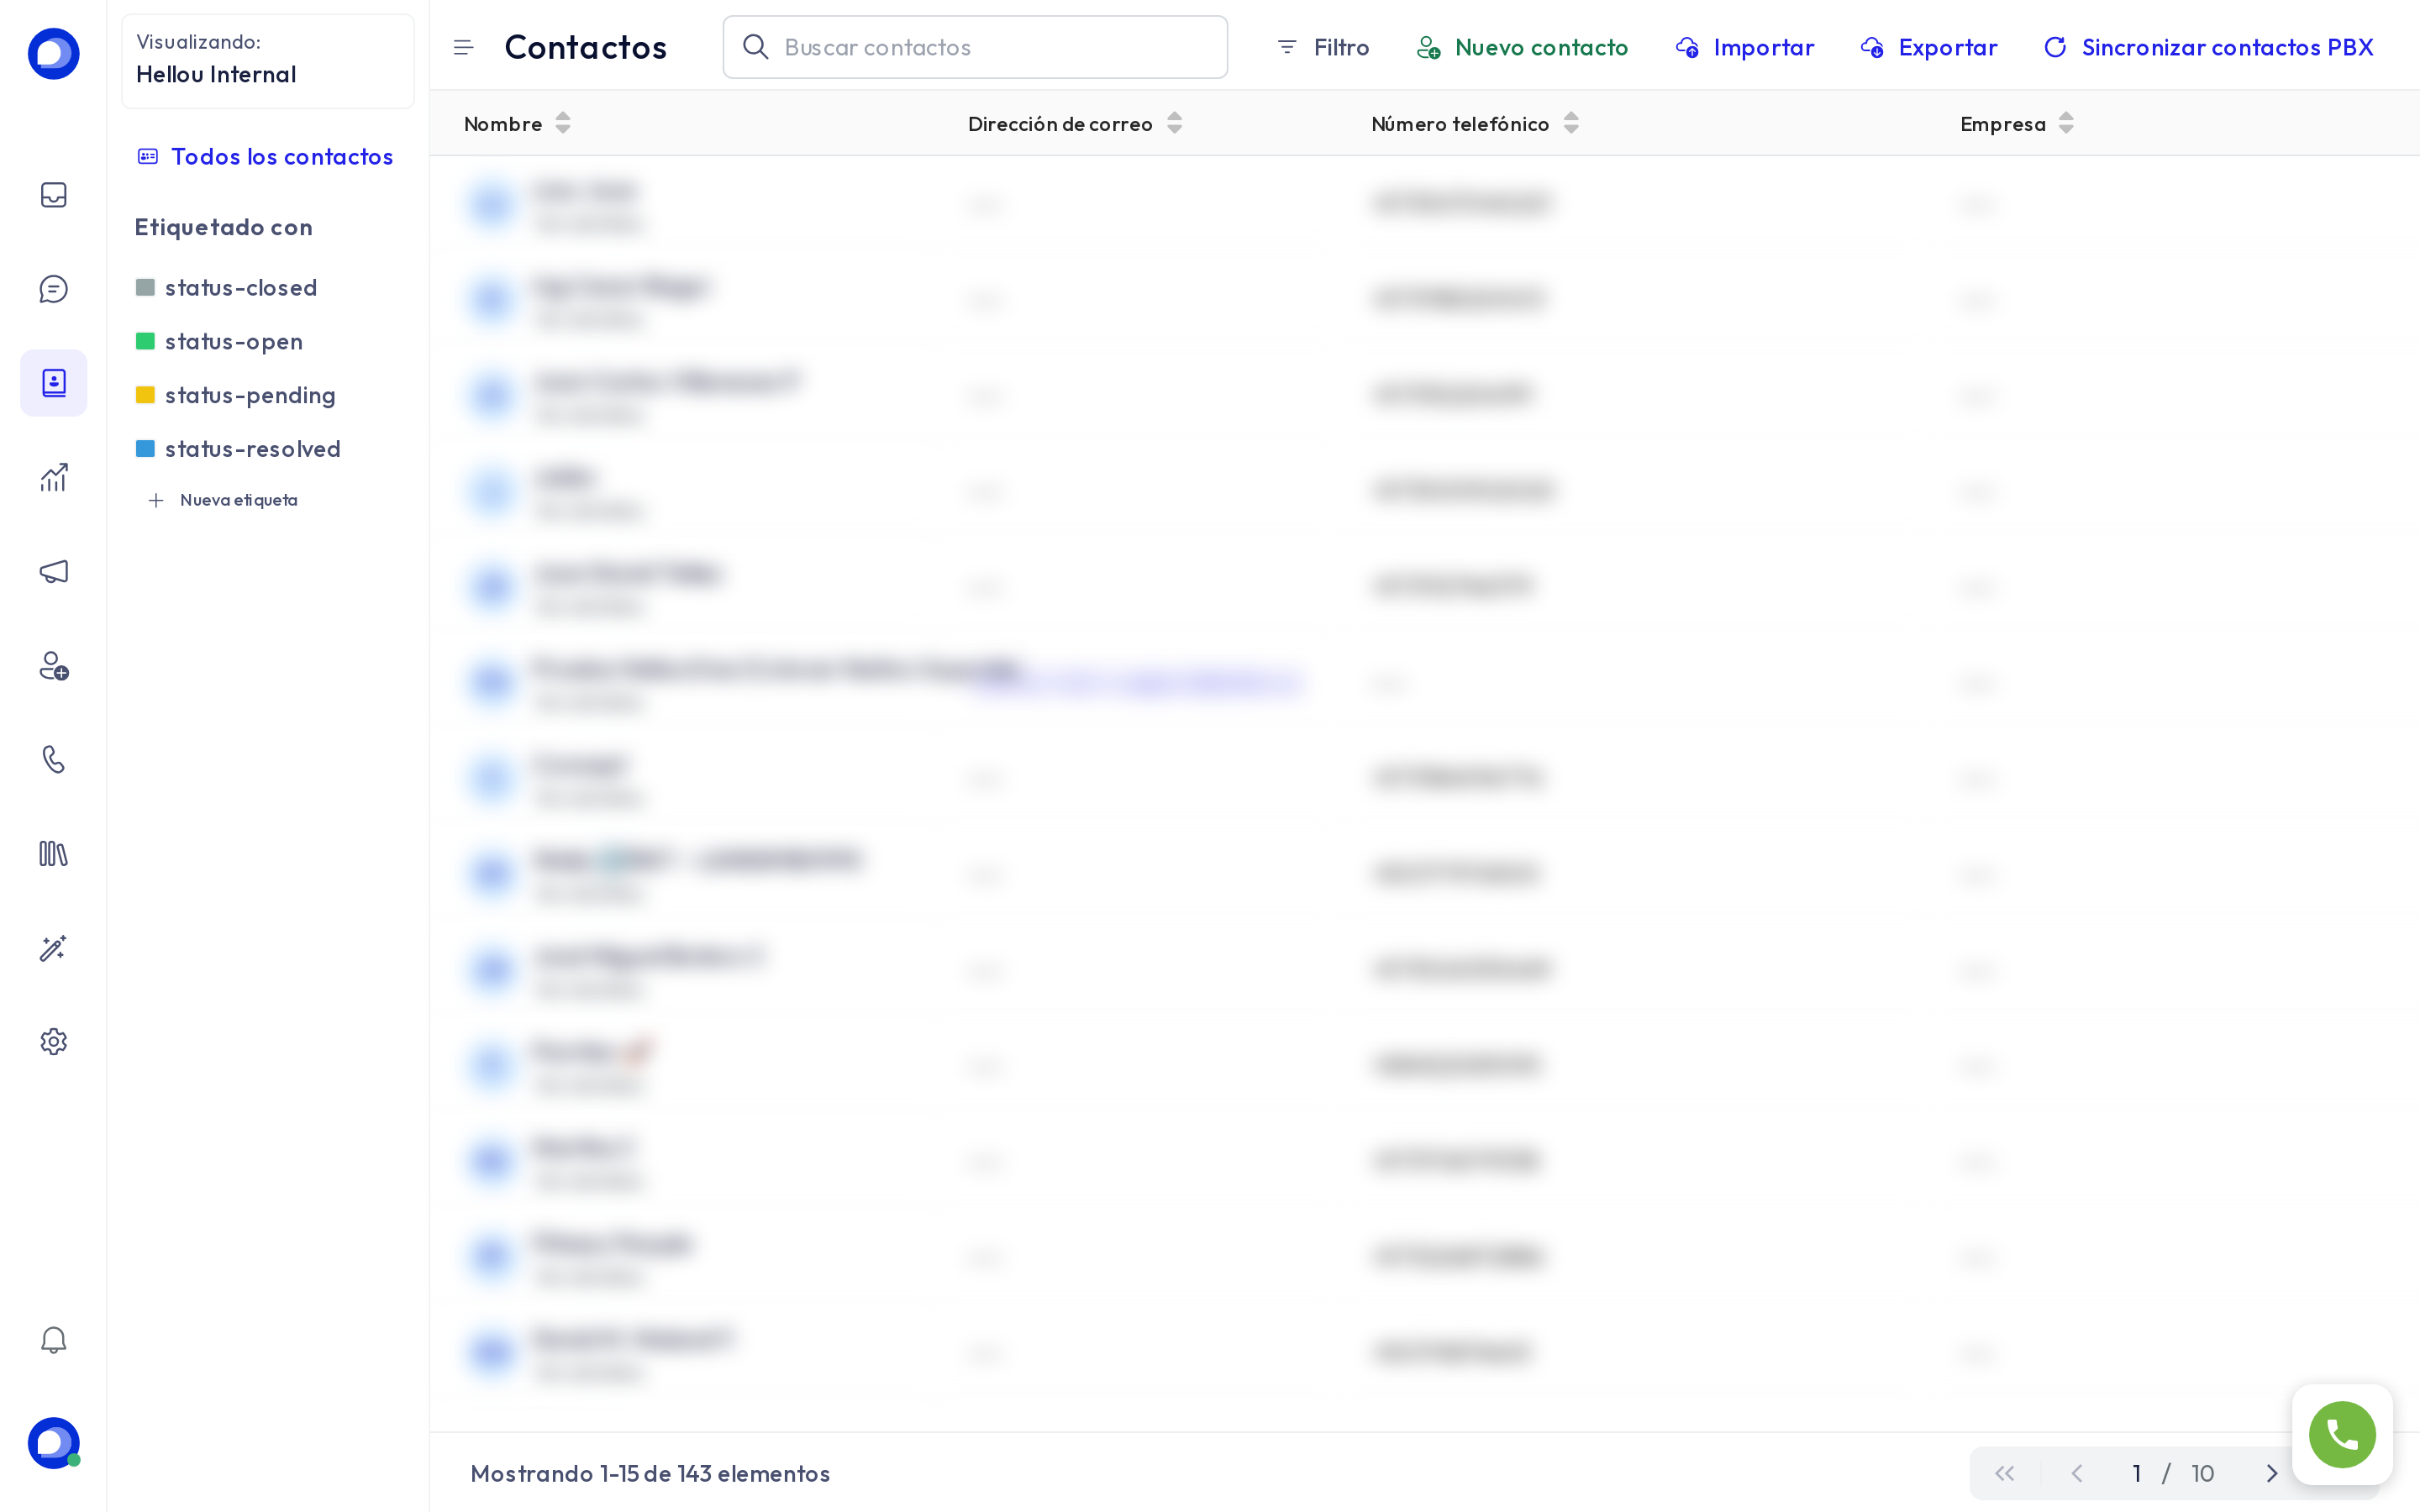Viewport: 2420px width, 1512px height.
Task: Filter by status-pending tag
Action: [235, 396]
